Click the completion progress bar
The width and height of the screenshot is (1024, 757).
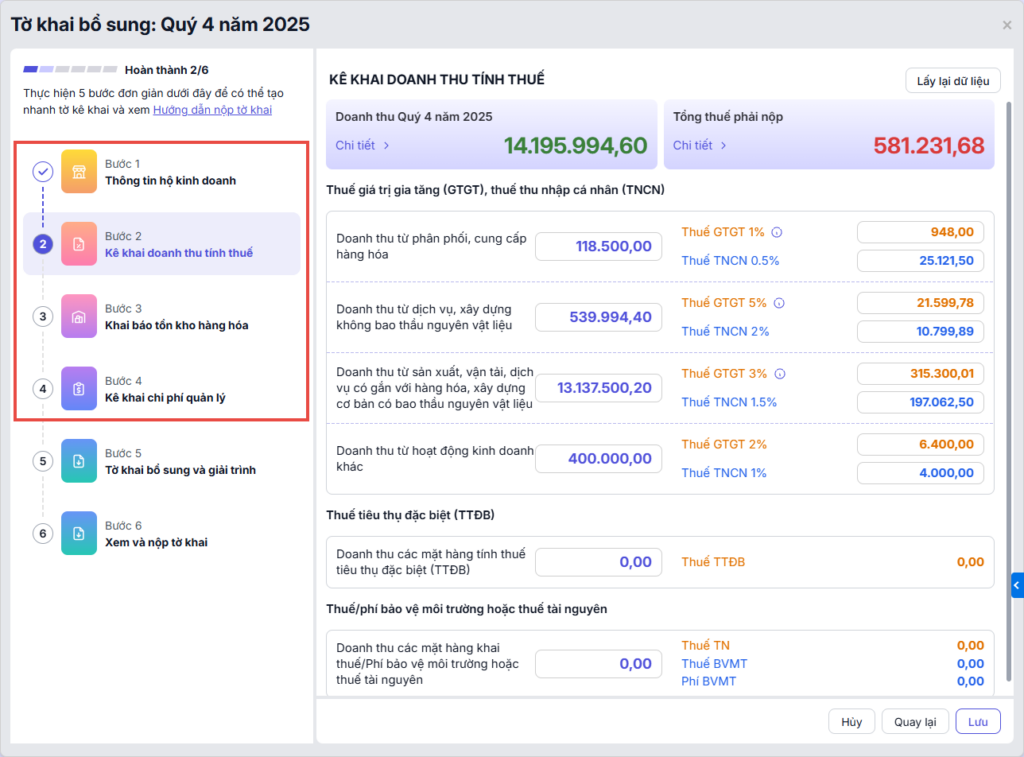click(69, 70)
